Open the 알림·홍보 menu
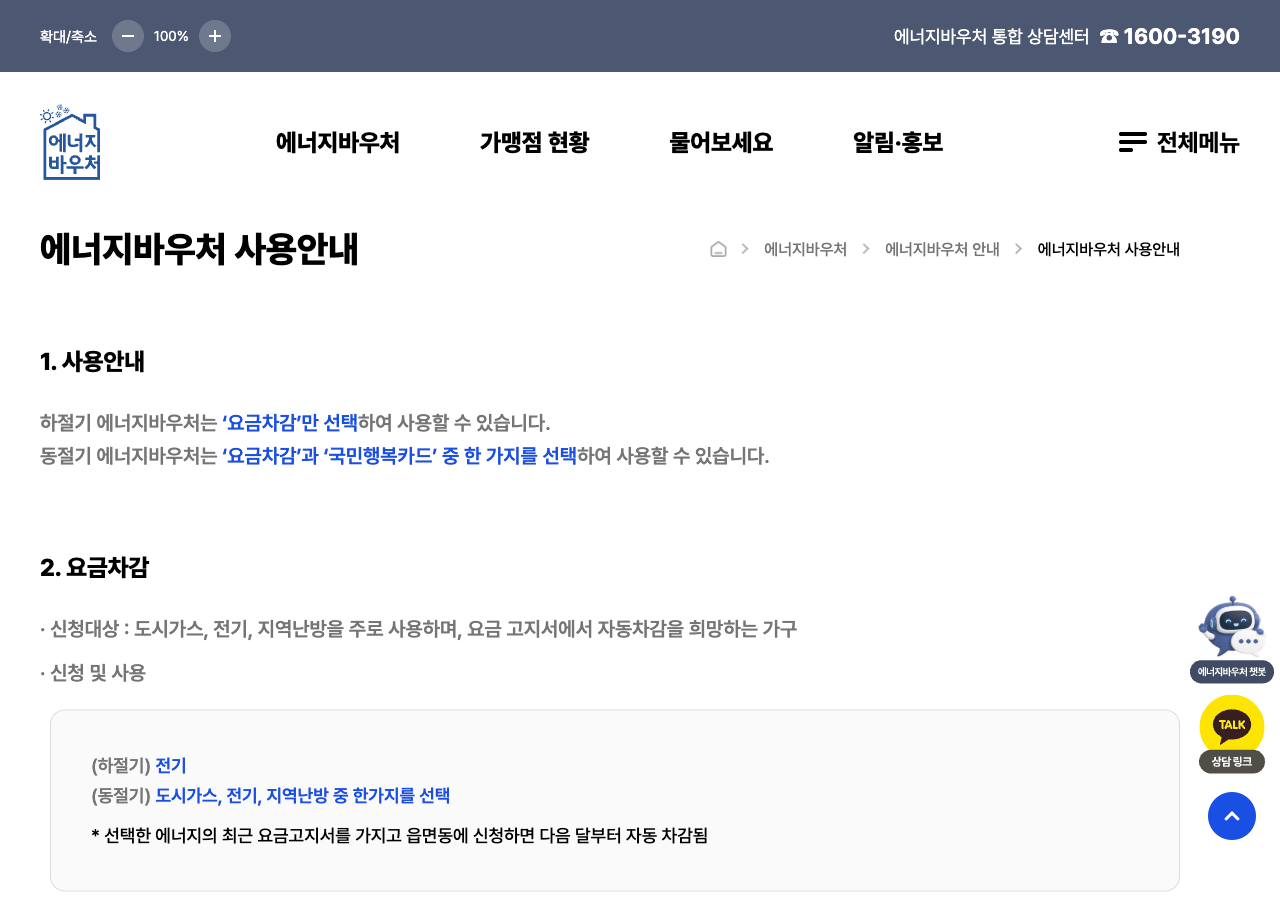Image resolution: width=1280 pixels, height=900 pixels. point(898,142)
